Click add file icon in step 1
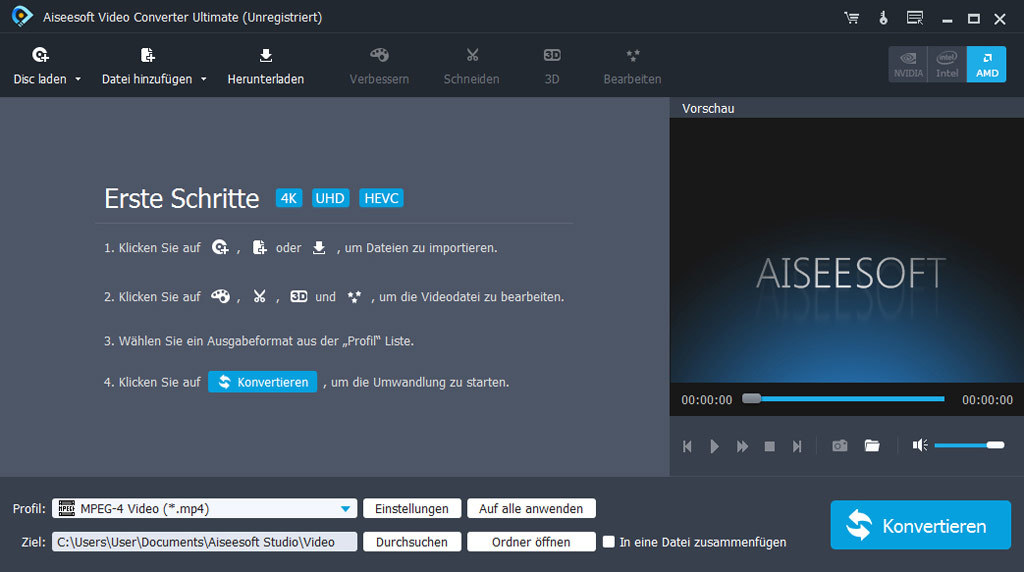The image size is (1024, 572). coord(259,247)
